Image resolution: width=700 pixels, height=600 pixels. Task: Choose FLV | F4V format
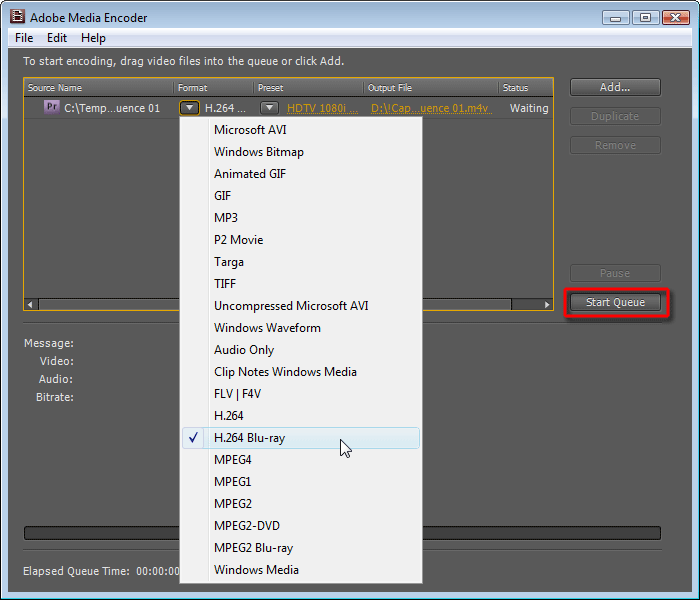pyautogui.click(x=301, y=394)
